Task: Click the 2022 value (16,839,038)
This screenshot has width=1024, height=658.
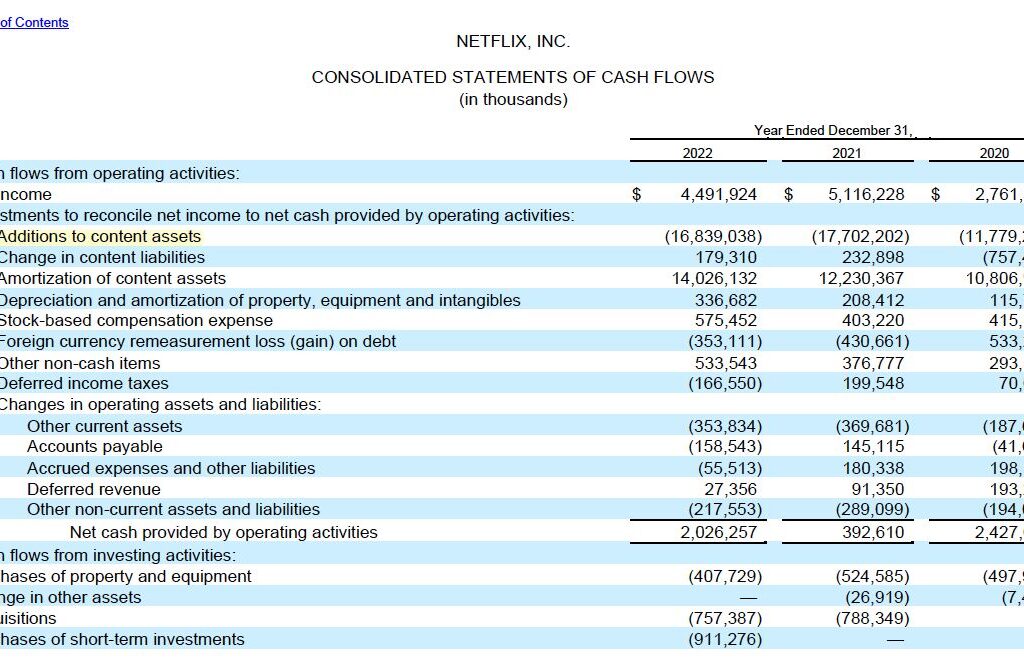Action: coord(713,237)
